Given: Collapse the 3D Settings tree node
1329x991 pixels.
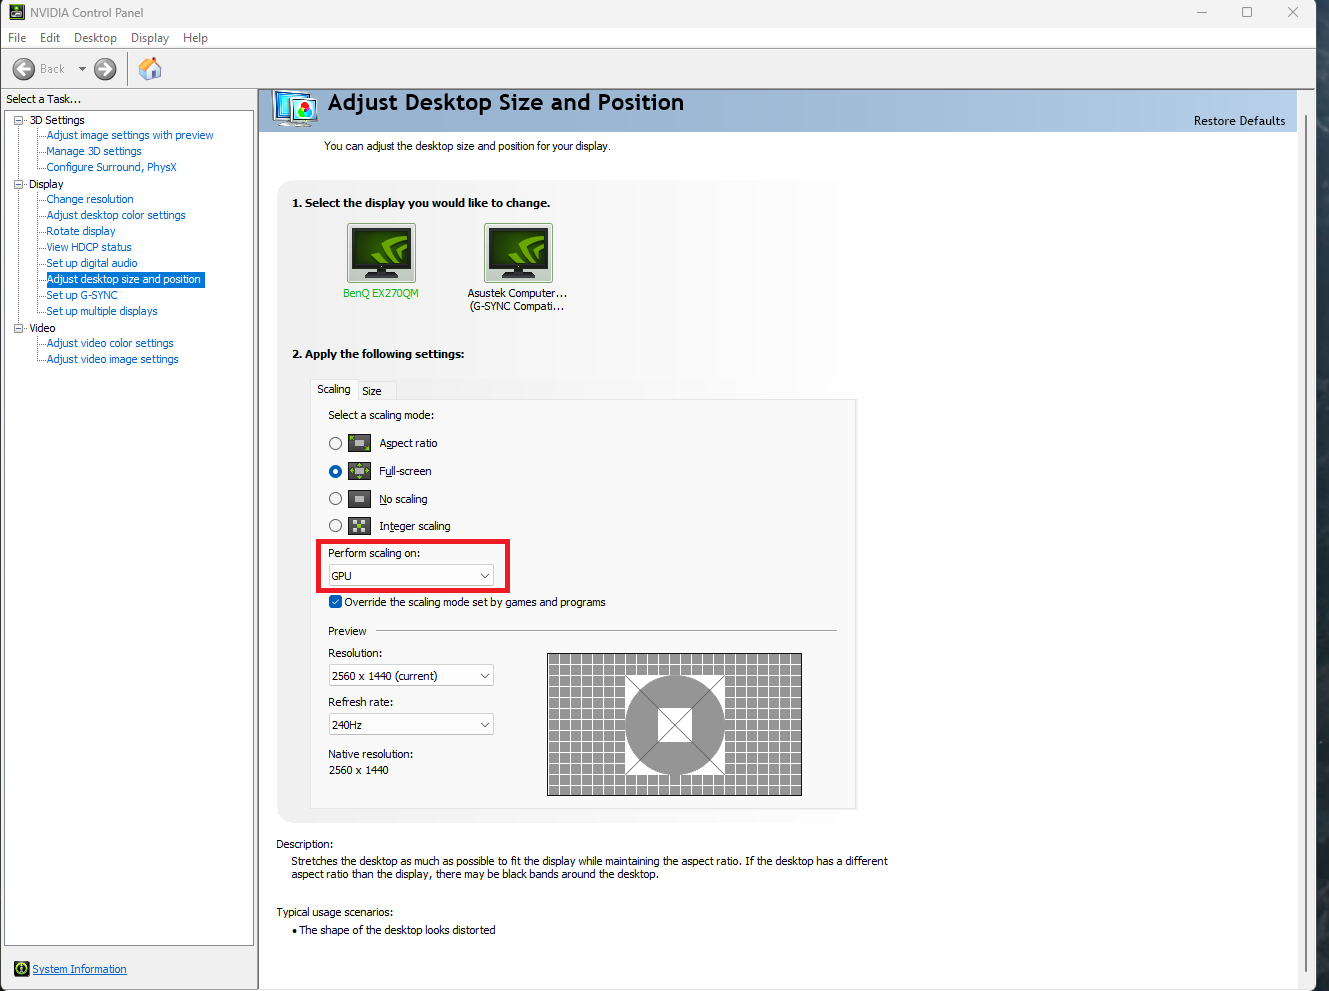Looking at the screenshot, I should tap(18, 120).
